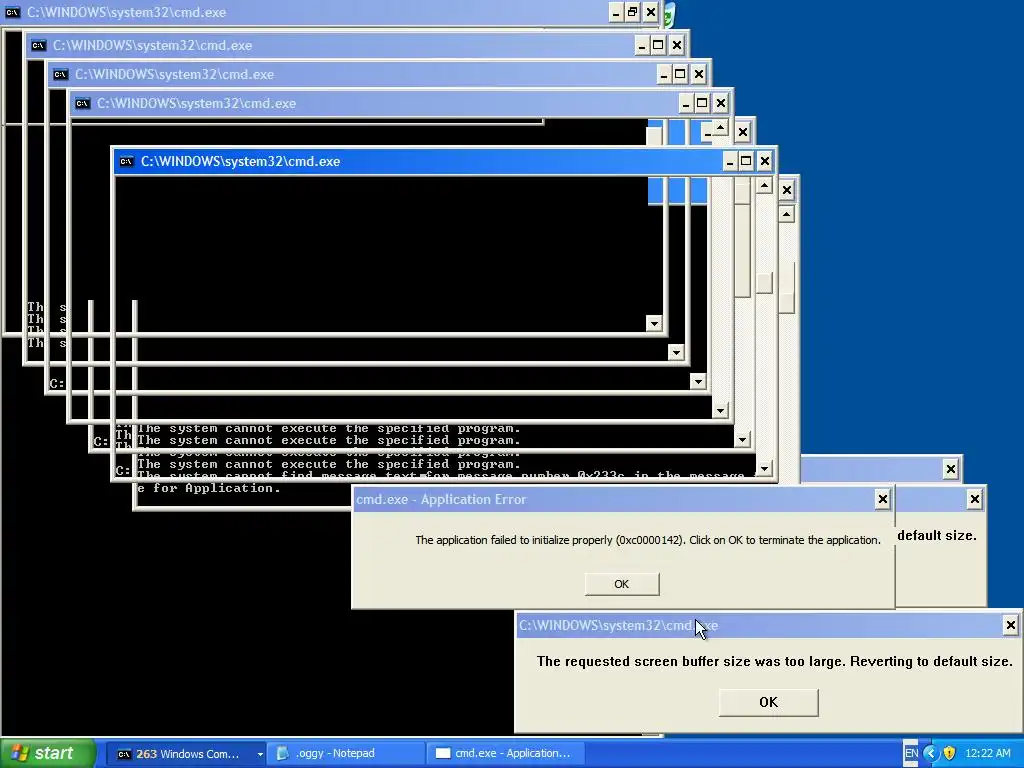Click the Restore Down button on the rearmost cmd window
1024x768 pixels.
click(x=632, y=12)
